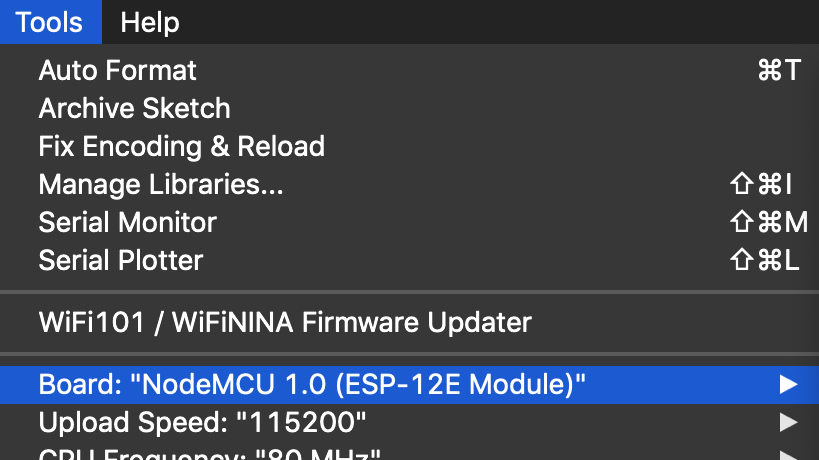Launch the Serial Plotter
The height and width of the screenshot is (460, 819).
[410, 260]
